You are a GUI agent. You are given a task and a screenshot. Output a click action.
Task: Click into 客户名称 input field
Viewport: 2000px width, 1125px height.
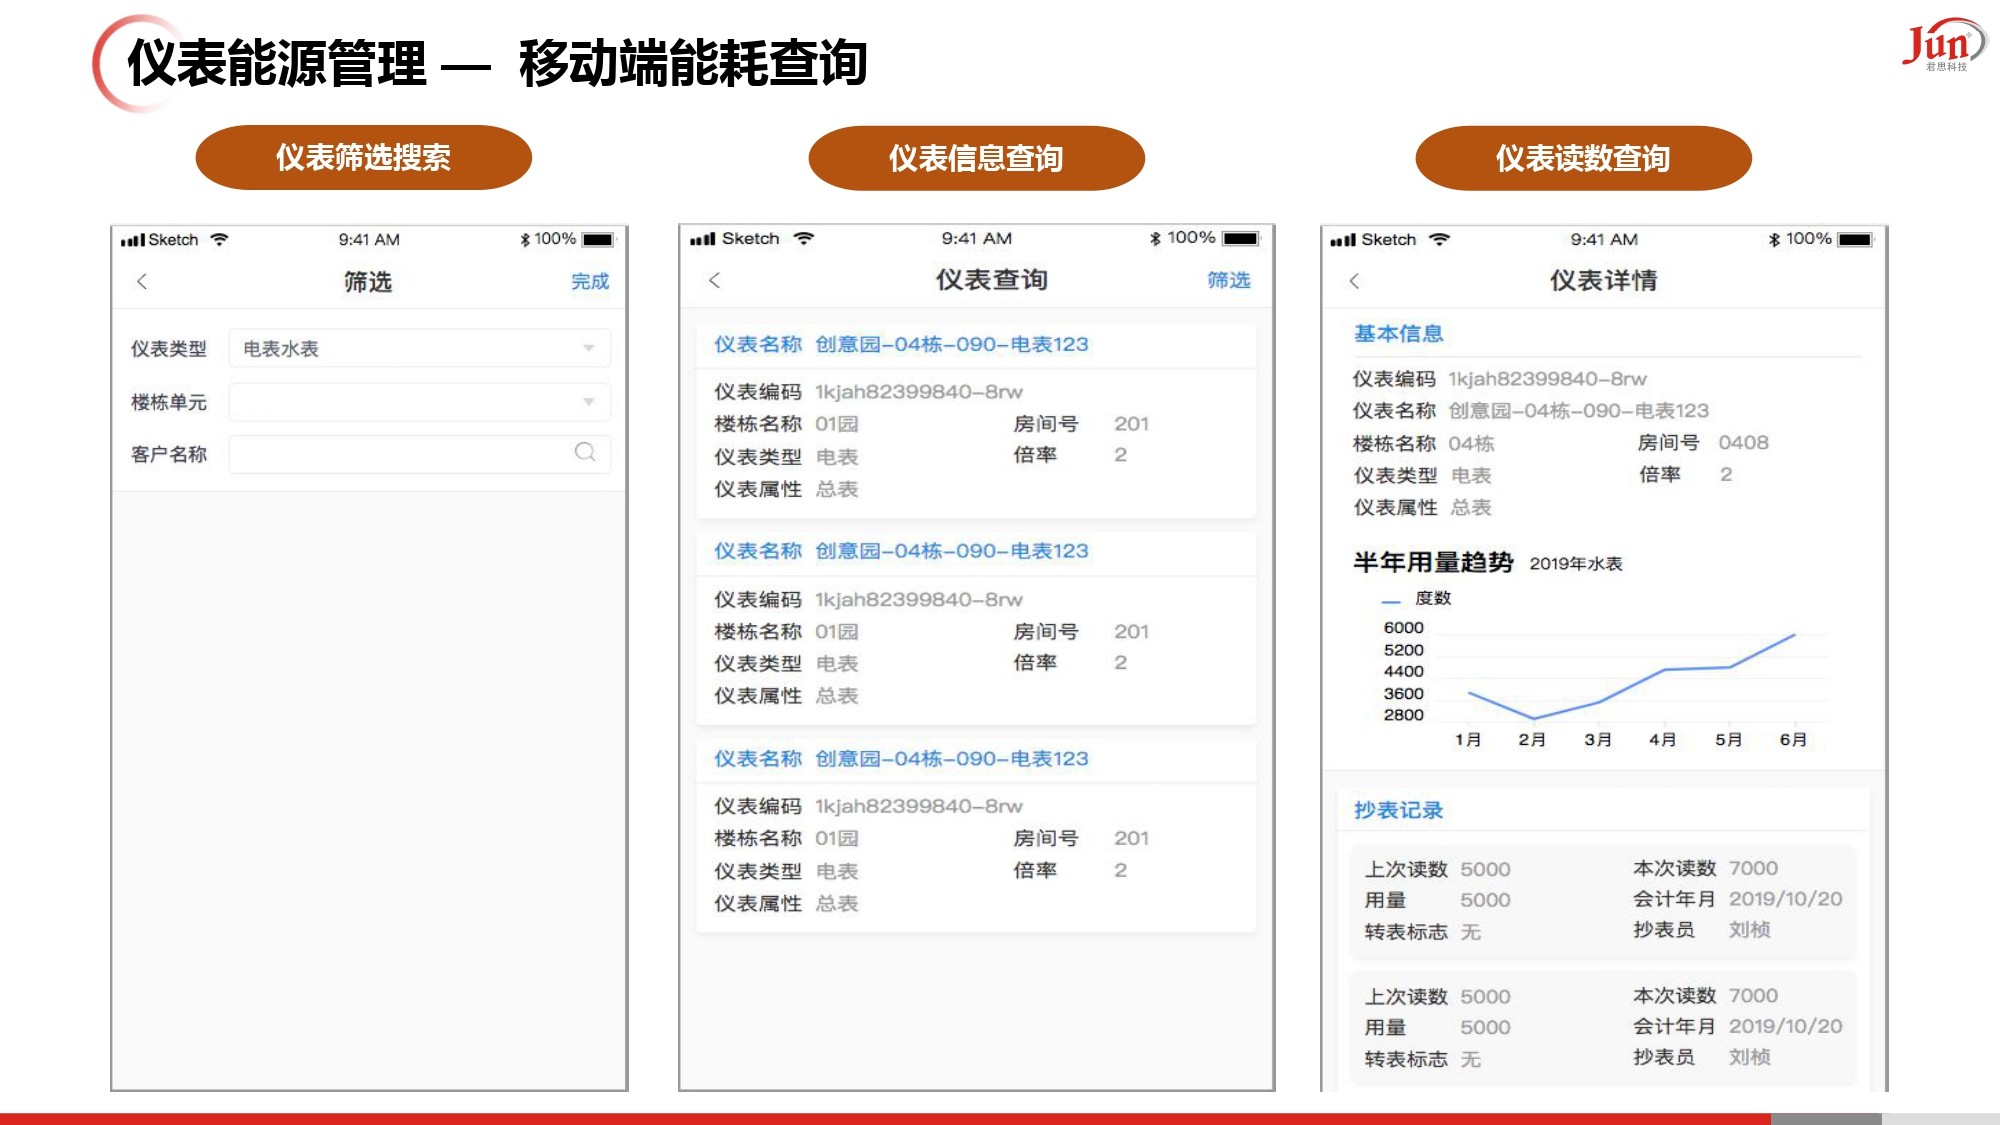pos(400,454)
